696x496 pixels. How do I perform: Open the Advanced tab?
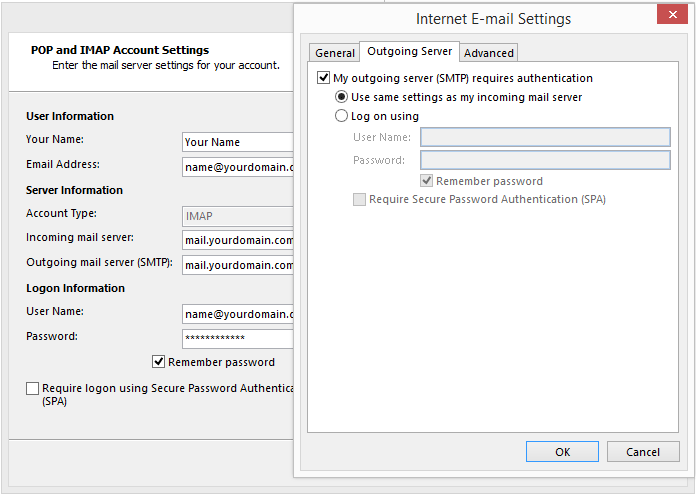pos(489,53)
